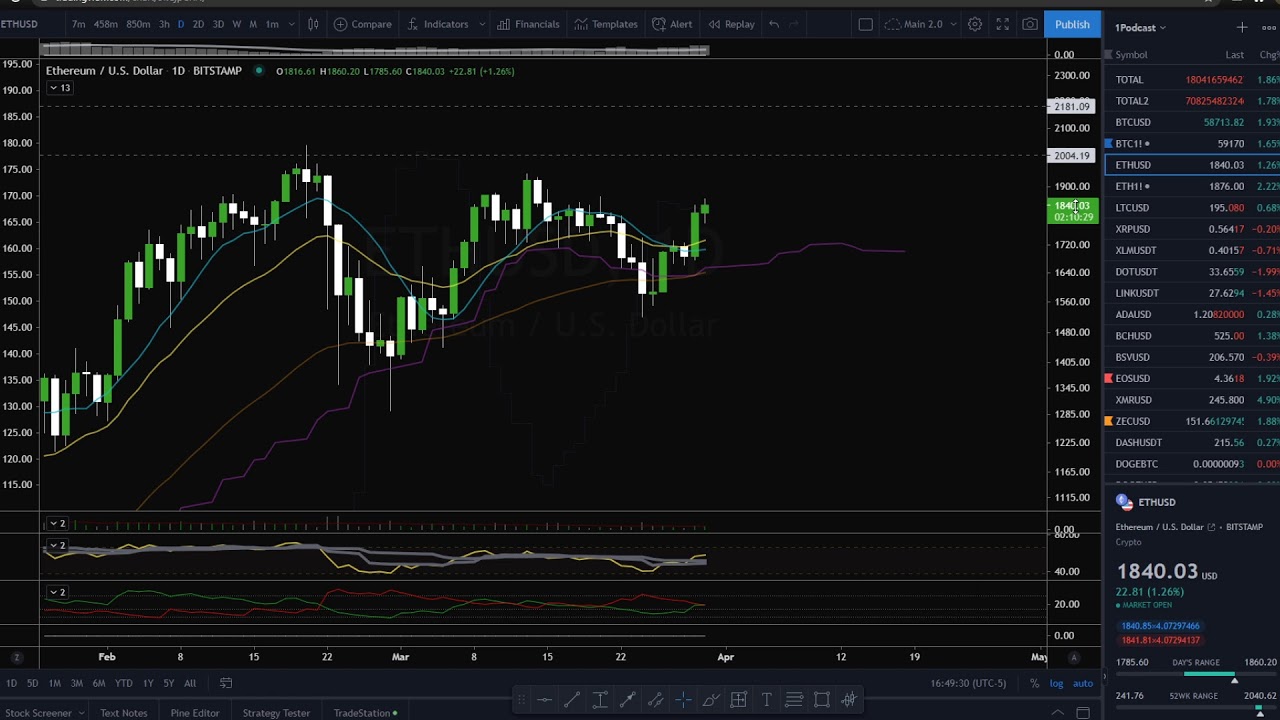Switch chart to the 2D interval

click(x=198, y=24)
